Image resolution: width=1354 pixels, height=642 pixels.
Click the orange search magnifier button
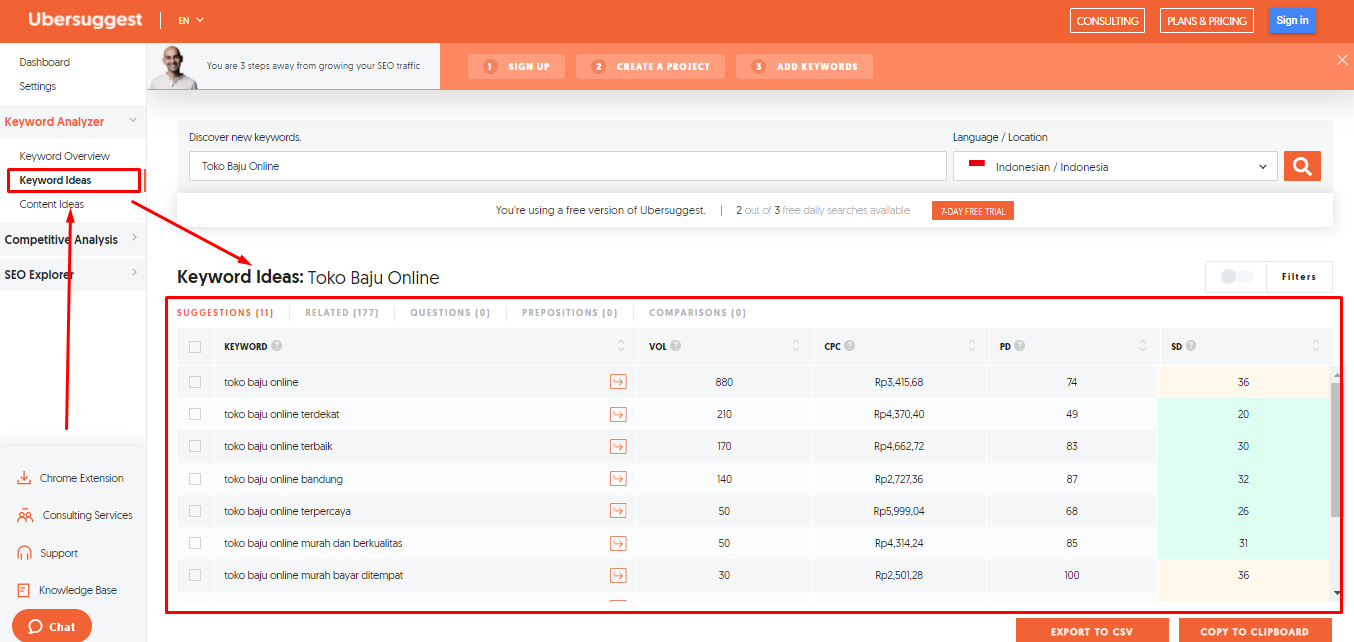pos(1302,166)
